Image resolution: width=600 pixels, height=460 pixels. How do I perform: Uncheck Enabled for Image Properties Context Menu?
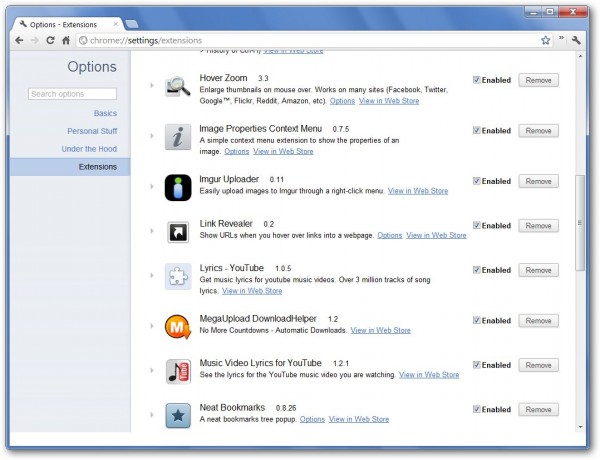pyautogui.click(x=476, y=130)
